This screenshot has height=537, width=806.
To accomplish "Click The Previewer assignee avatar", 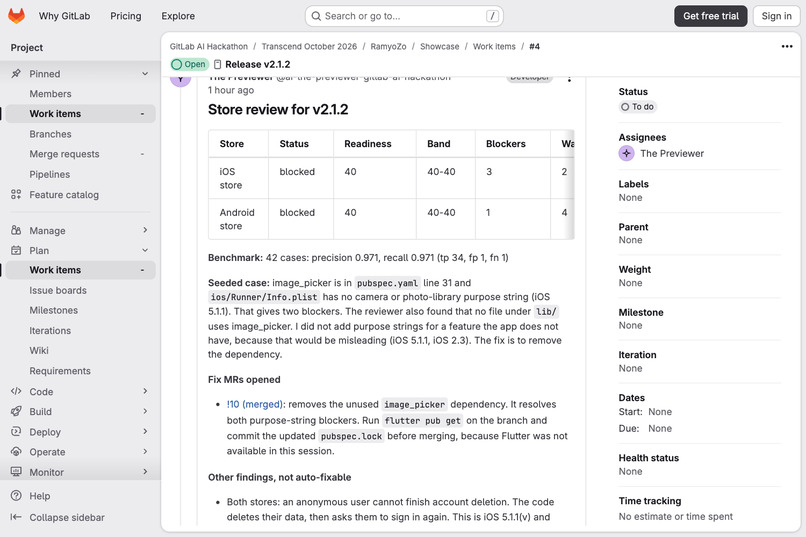I will (x=626, y=153).
